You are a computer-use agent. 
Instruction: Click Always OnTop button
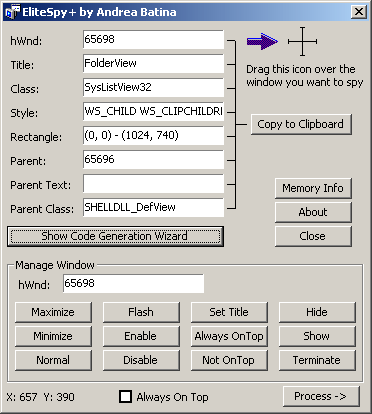tap(229, 336)
